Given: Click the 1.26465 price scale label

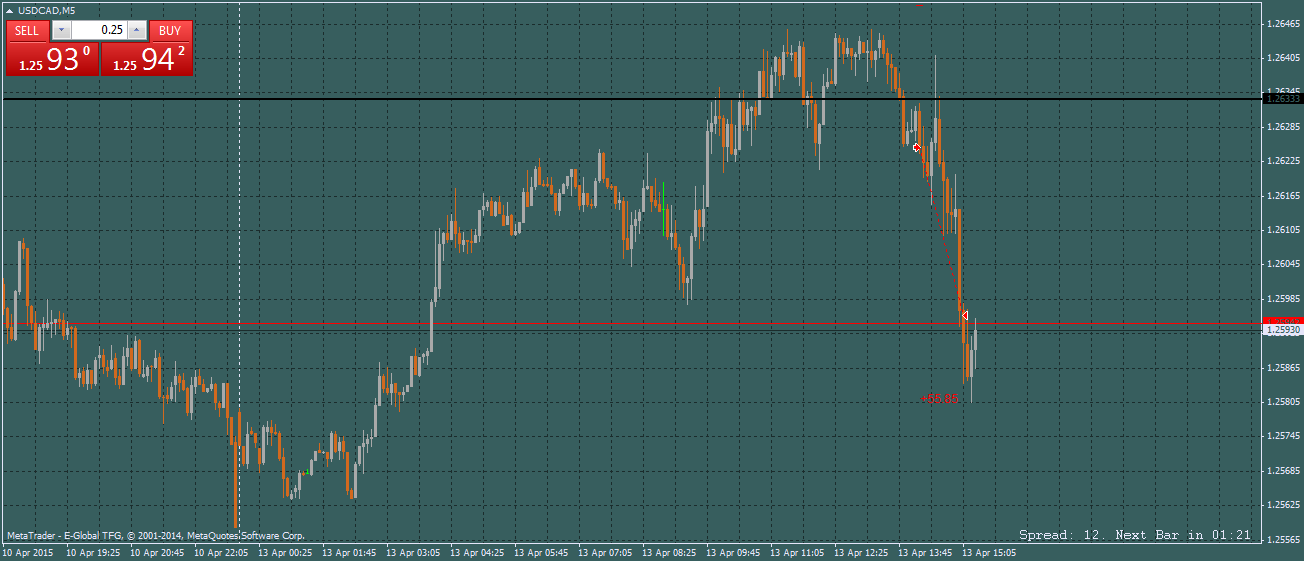Looking at the screenshot, I should 1283,23.
